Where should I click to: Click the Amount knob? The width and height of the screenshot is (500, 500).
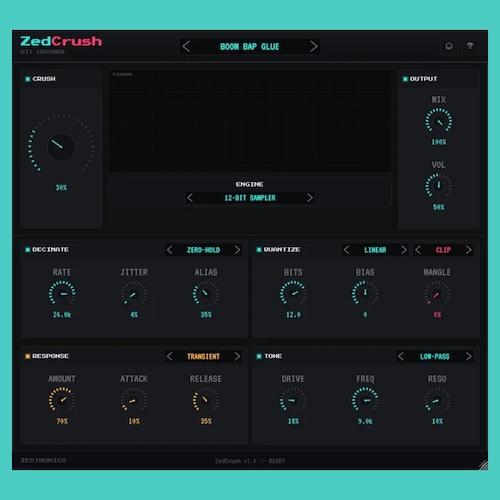[x=62, y=400]
